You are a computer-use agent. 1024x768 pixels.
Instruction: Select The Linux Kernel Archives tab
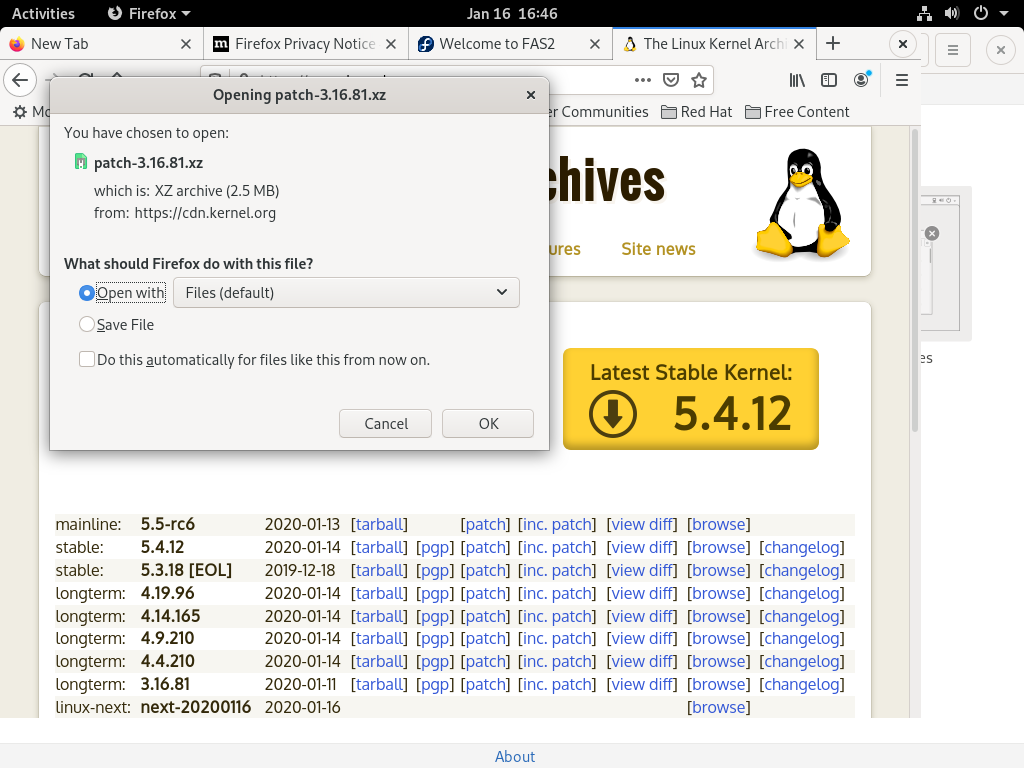pos(714,44)
